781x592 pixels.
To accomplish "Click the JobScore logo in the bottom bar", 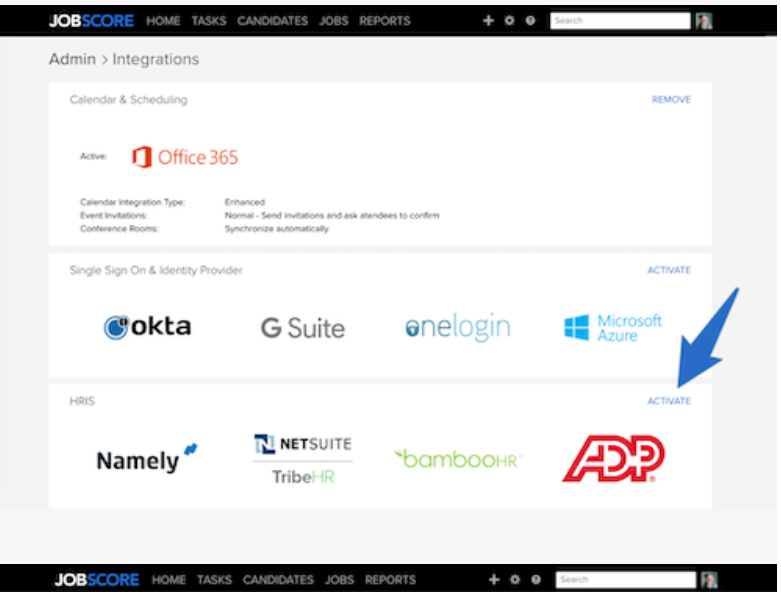I will coord(97,580).
